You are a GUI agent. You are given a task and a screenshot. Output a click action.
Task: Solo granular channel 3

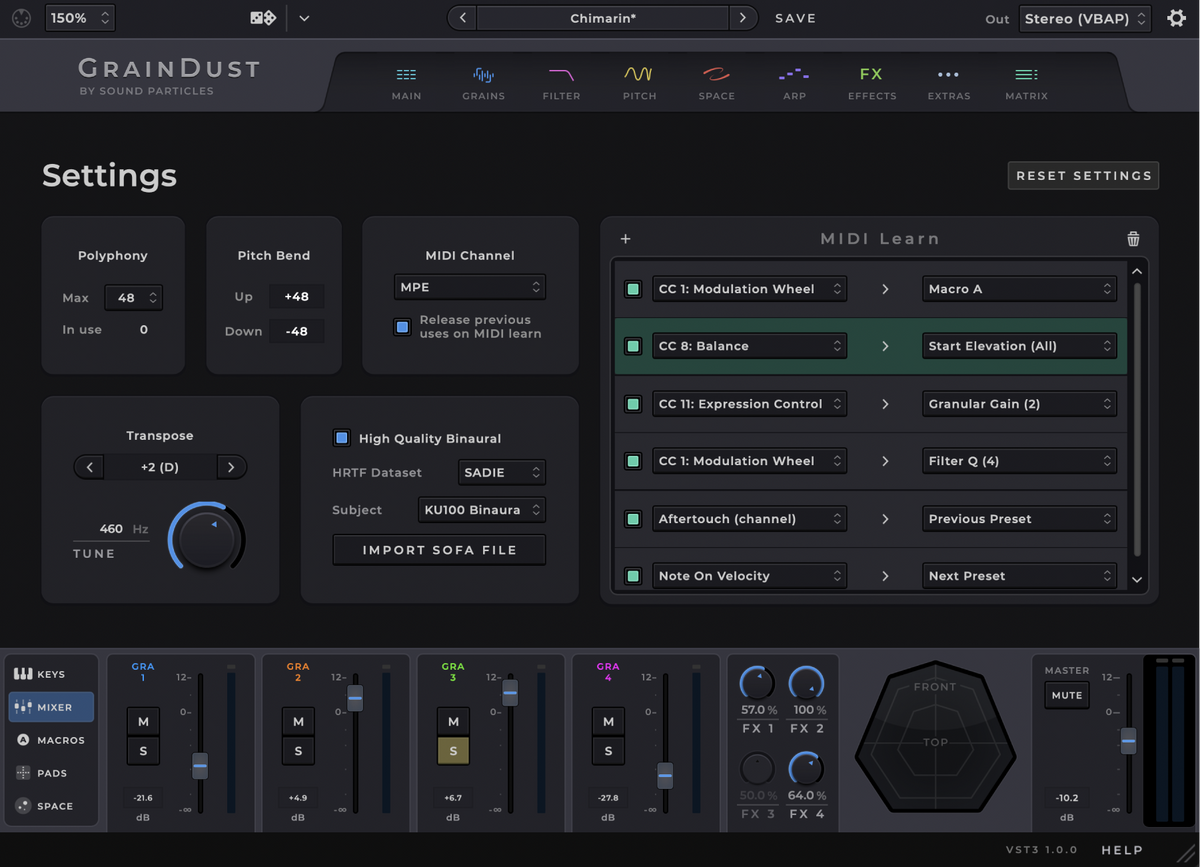click(453, 749)
